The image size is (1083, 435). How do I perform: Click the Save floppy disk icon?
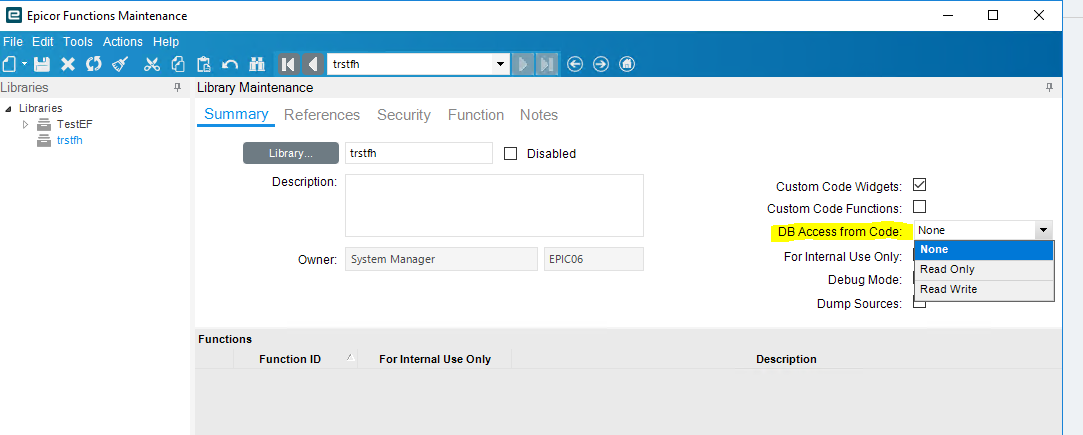42,64
